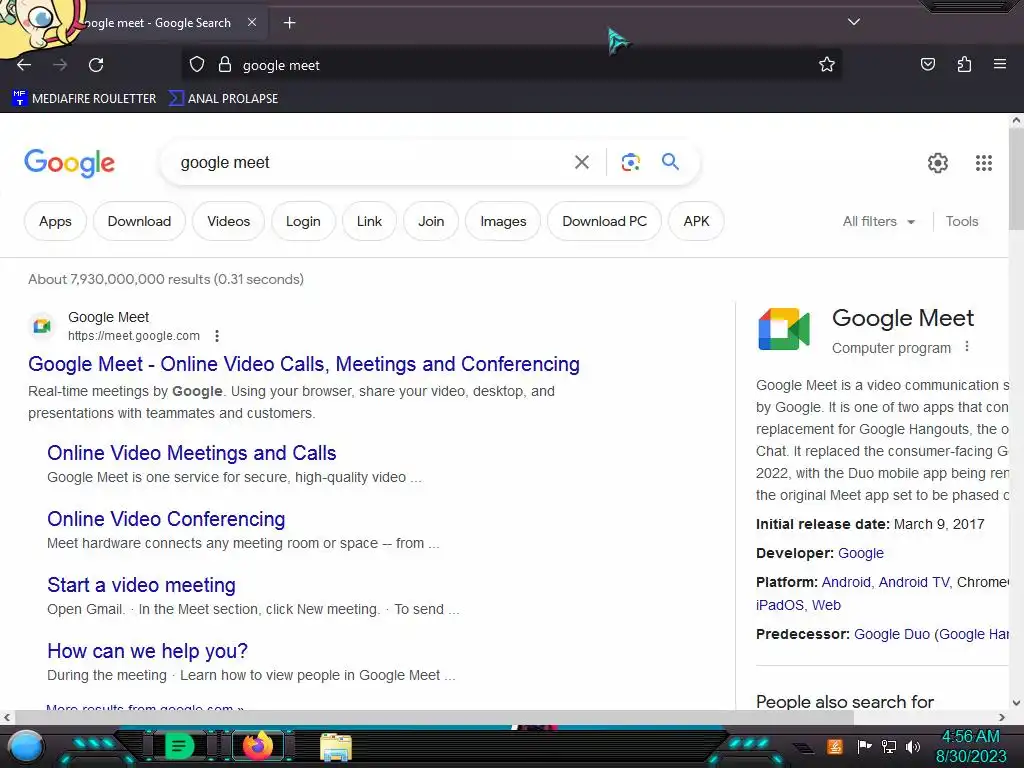The width and height of the screenshot is (1024, 768).
Task: Expand the list all tabs chevron
Action: pos(854,22)
